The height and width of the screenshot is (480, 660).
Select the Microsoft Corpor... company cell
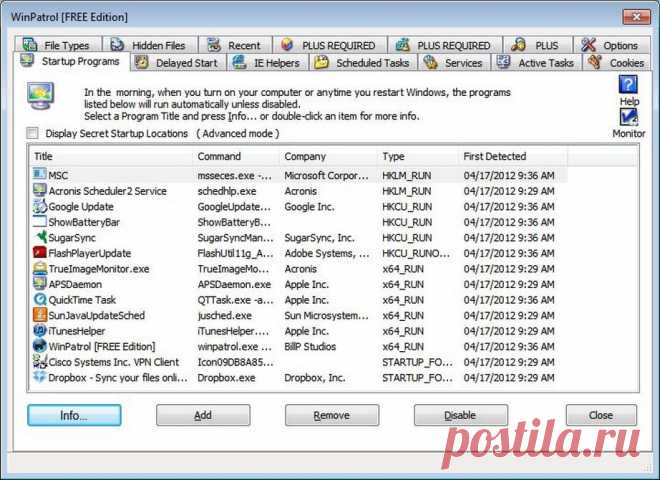coord(326,175)
